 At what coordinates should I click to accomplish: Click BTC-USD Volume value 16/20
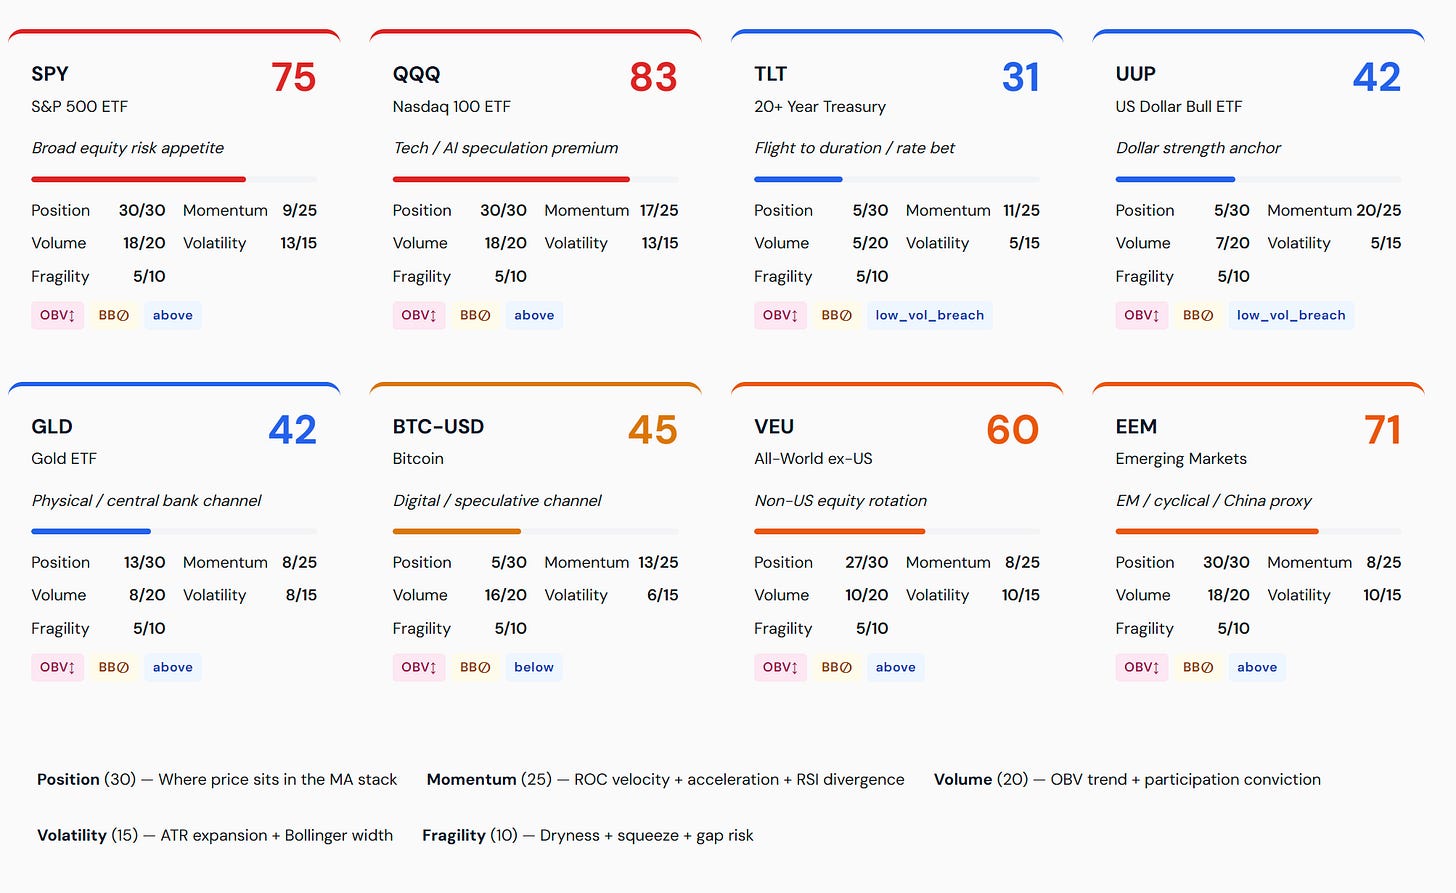(x=506, y=595)
